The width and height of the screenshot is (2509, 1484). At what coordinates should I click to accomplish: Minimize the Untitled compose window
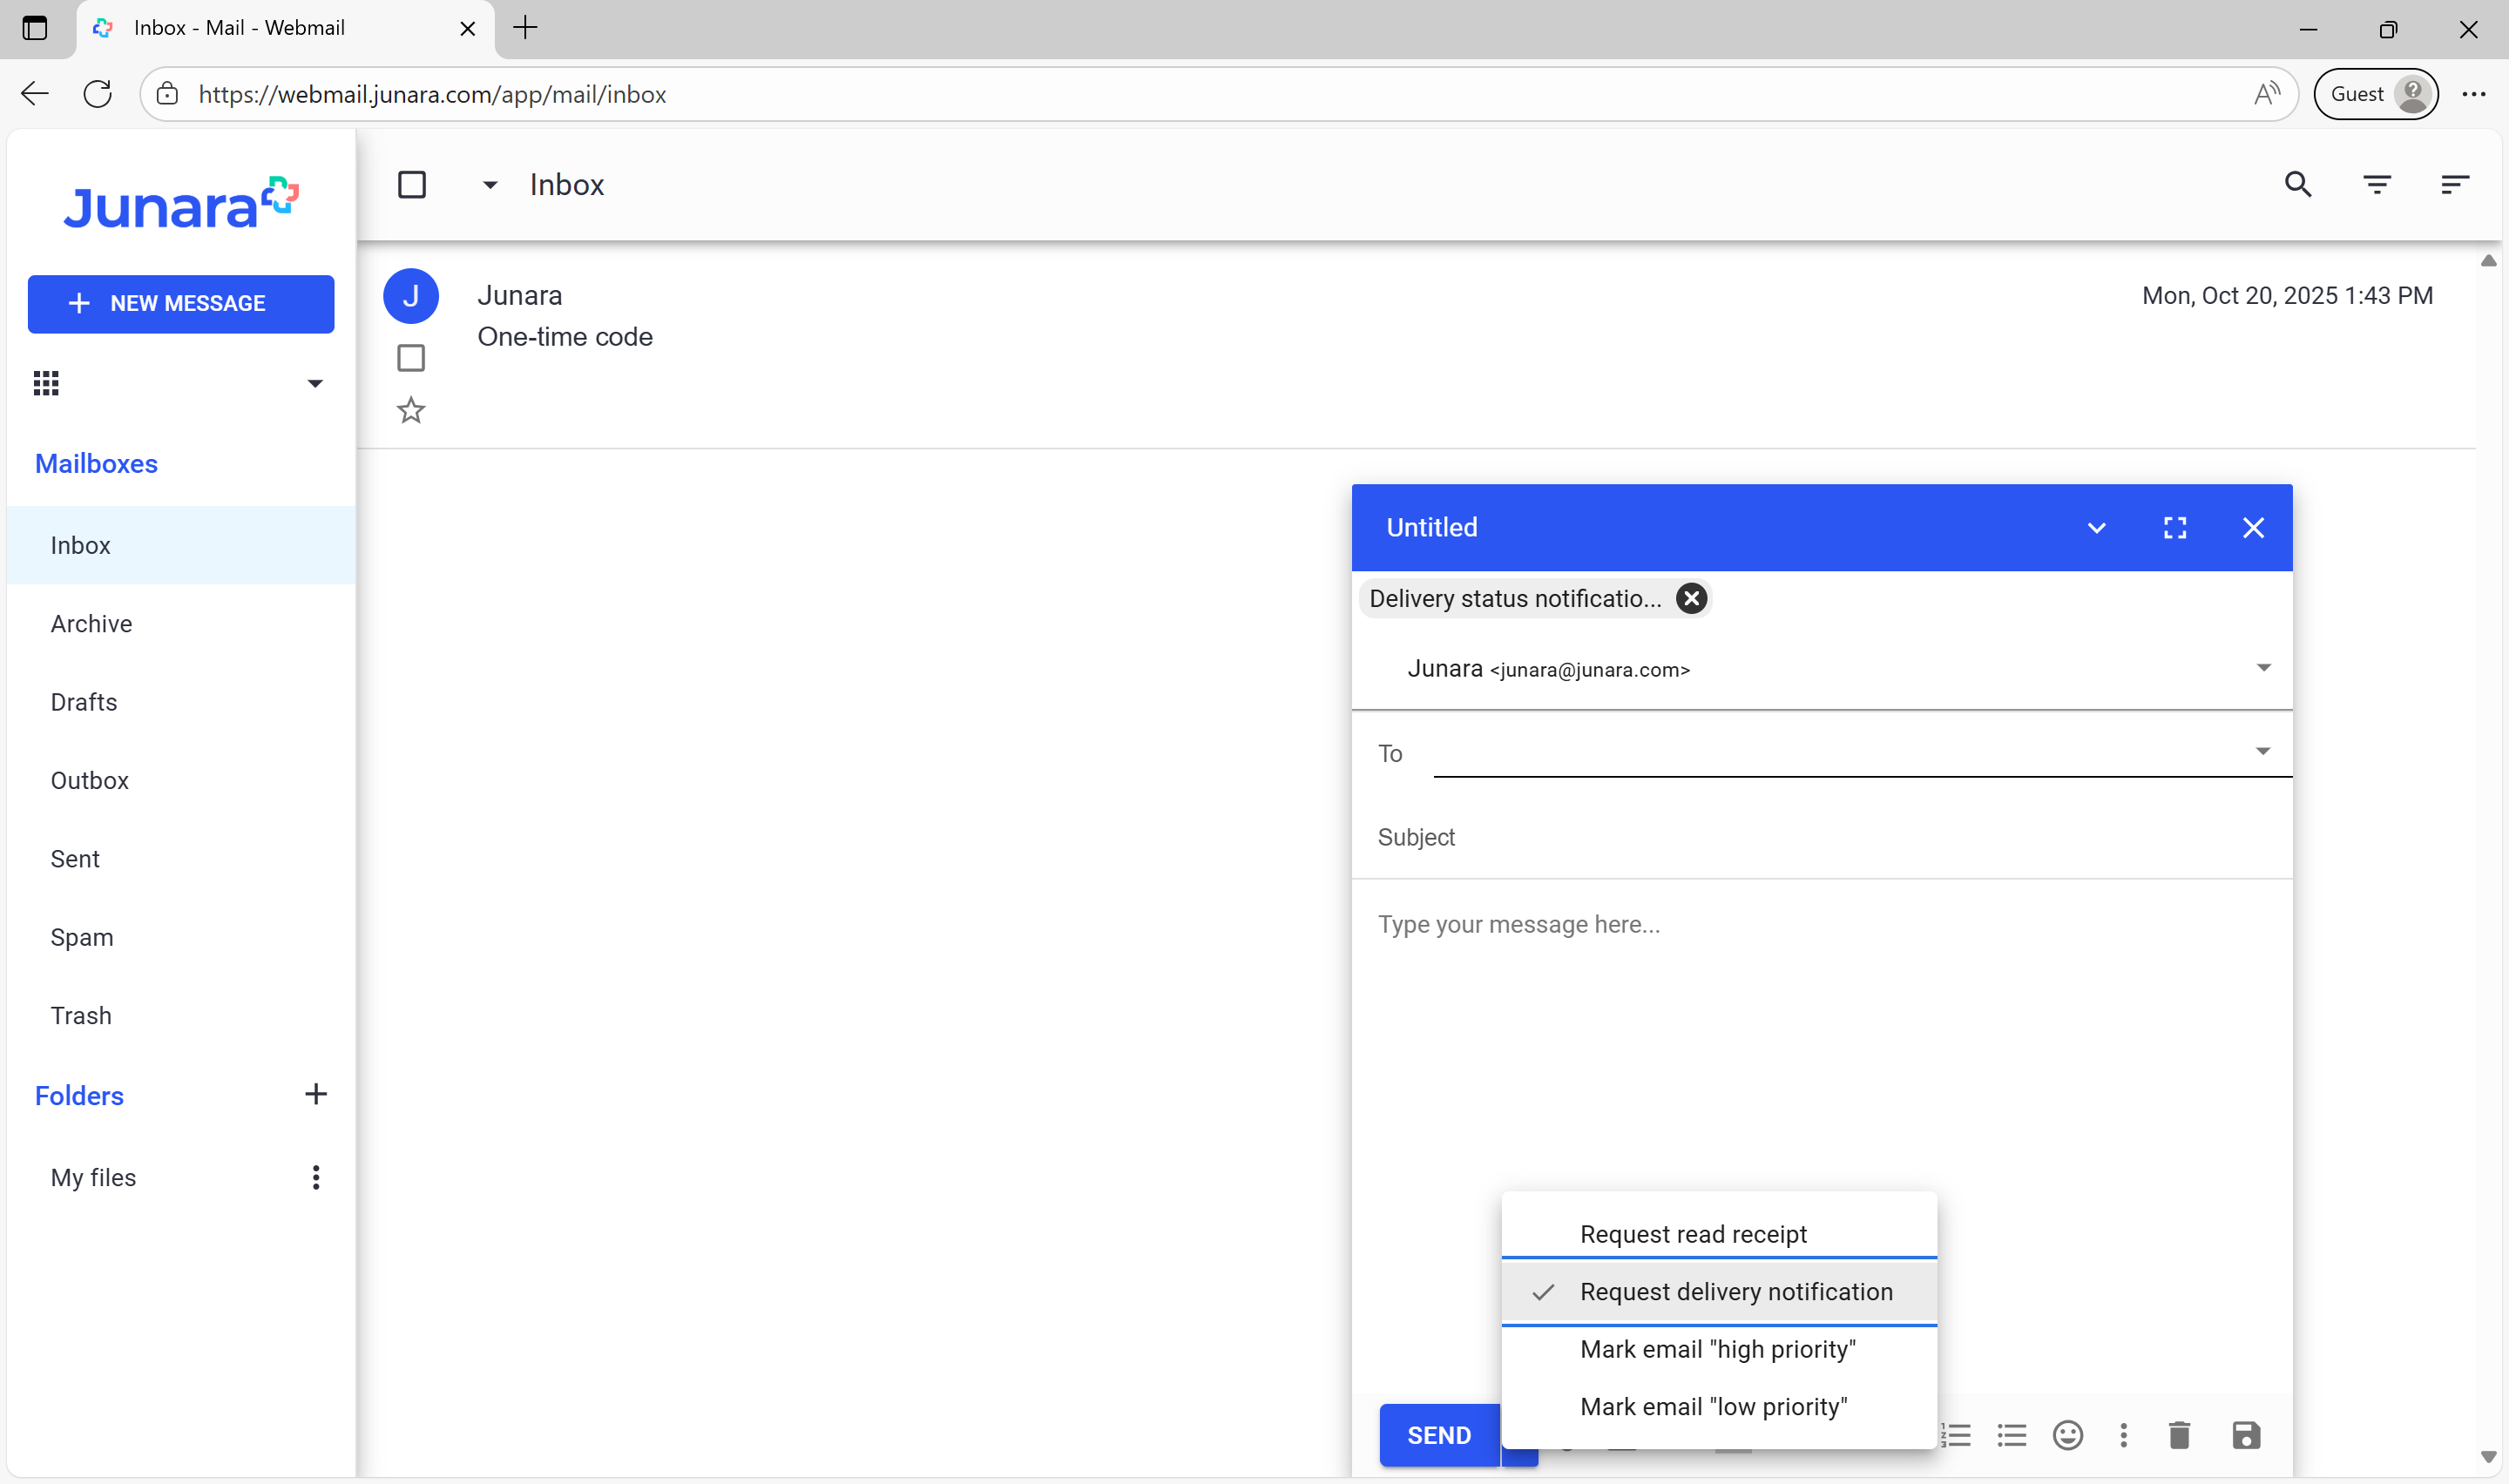pyautogui.click(x=2096, y=528)
